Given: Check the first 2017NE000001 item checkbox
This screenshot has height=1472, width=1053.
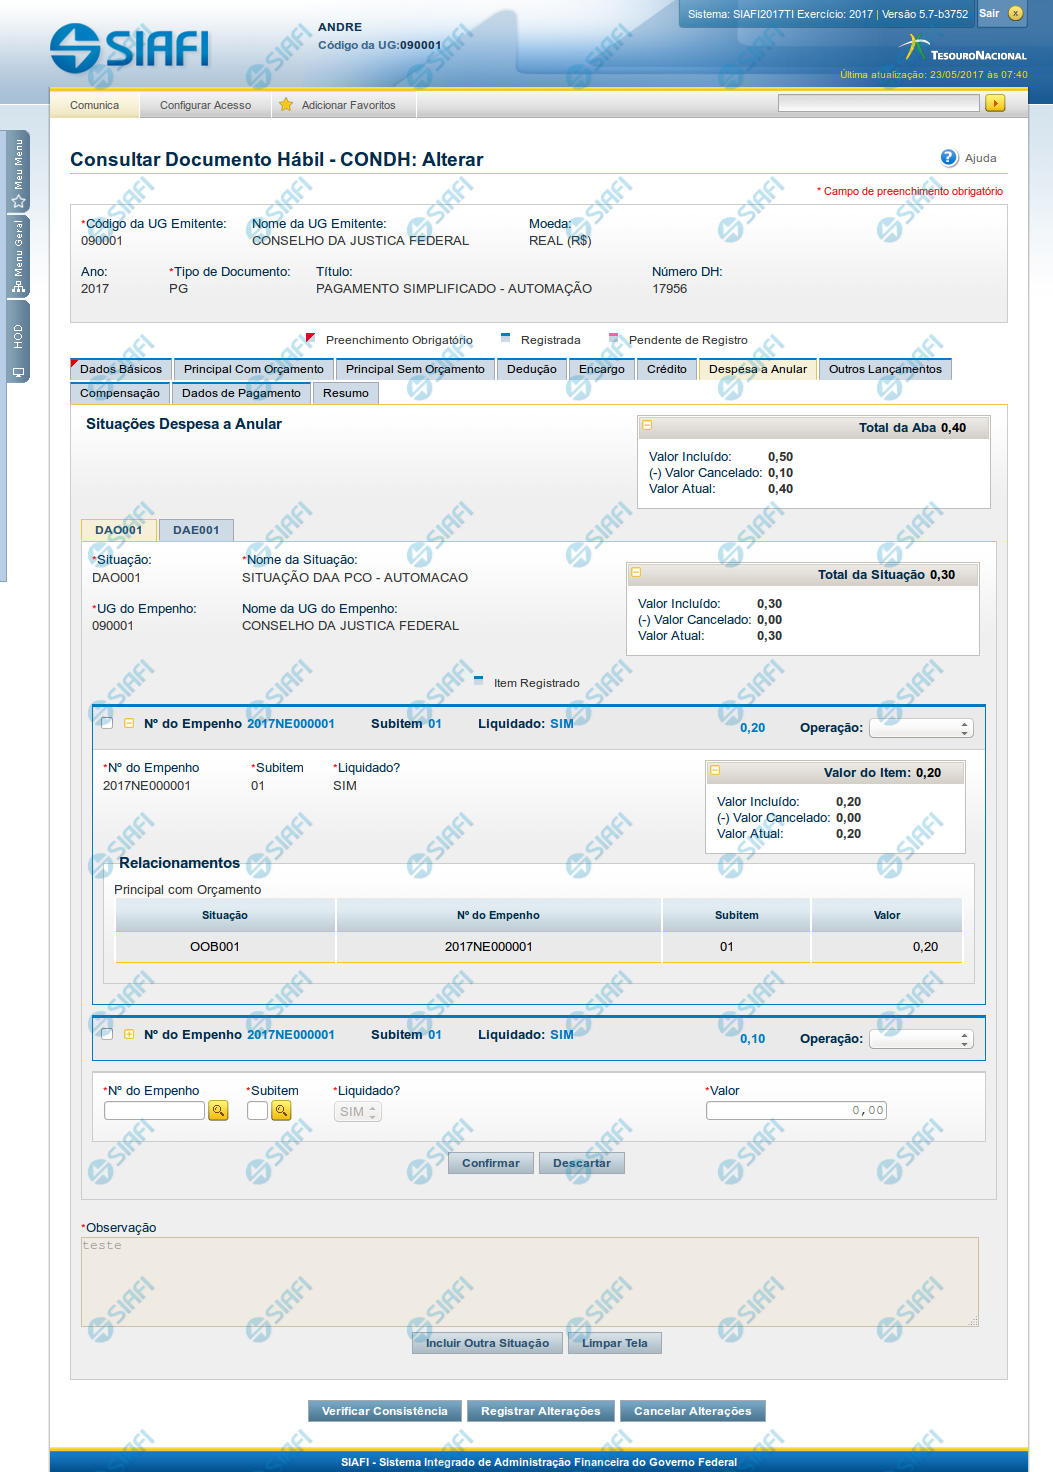Looking at the screenshot, I should pos(107,723).
